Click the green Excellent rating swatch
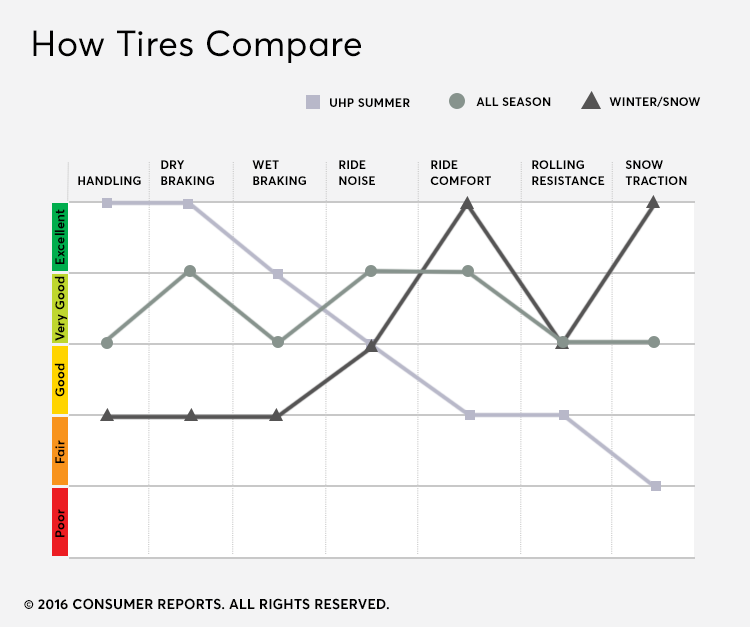Image resolution: width=750 pixels, height=627 pixels. (60, 237)
